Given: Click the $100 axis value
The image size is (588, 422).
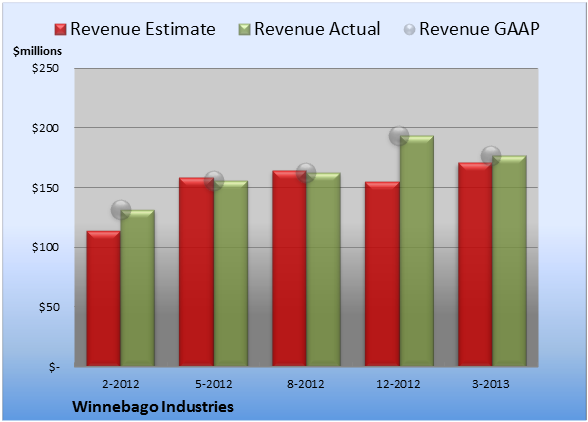Looking at the screenshot, I should tap(45, 247).
